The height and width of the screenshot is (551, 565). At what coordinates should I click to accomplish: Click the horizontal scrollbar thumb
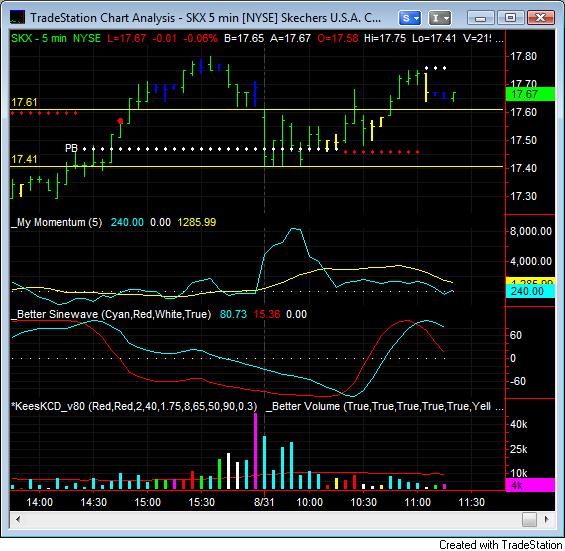tap(529, 519)
